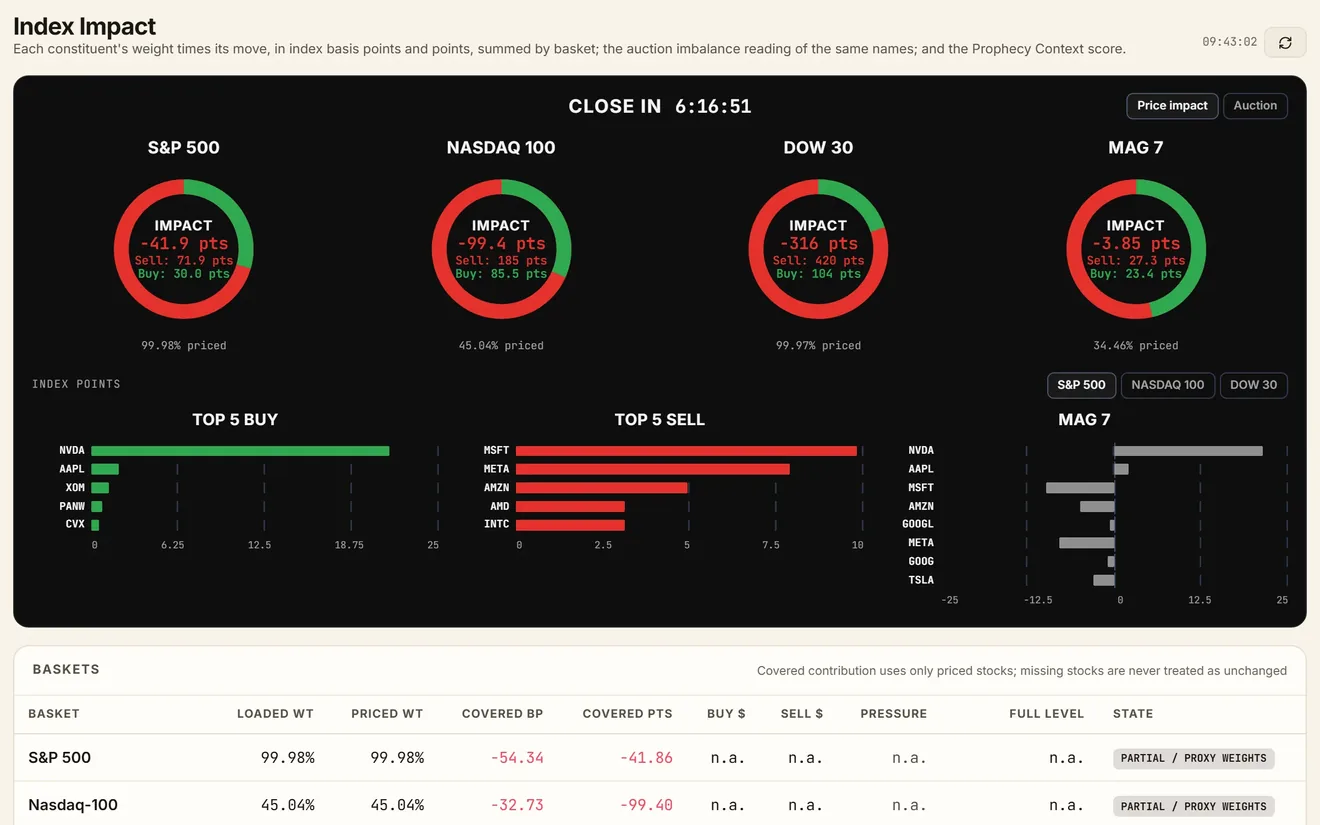Click the GOOGL label in MAG 7 chart

click(918, 524)
